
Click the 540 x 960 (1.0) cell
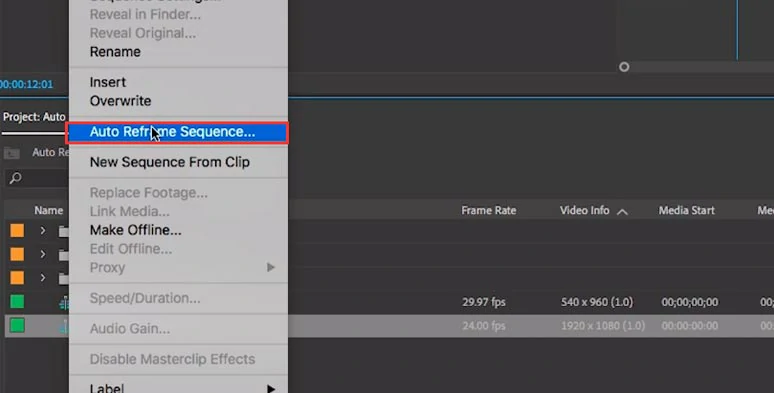[x=597, y=302]
